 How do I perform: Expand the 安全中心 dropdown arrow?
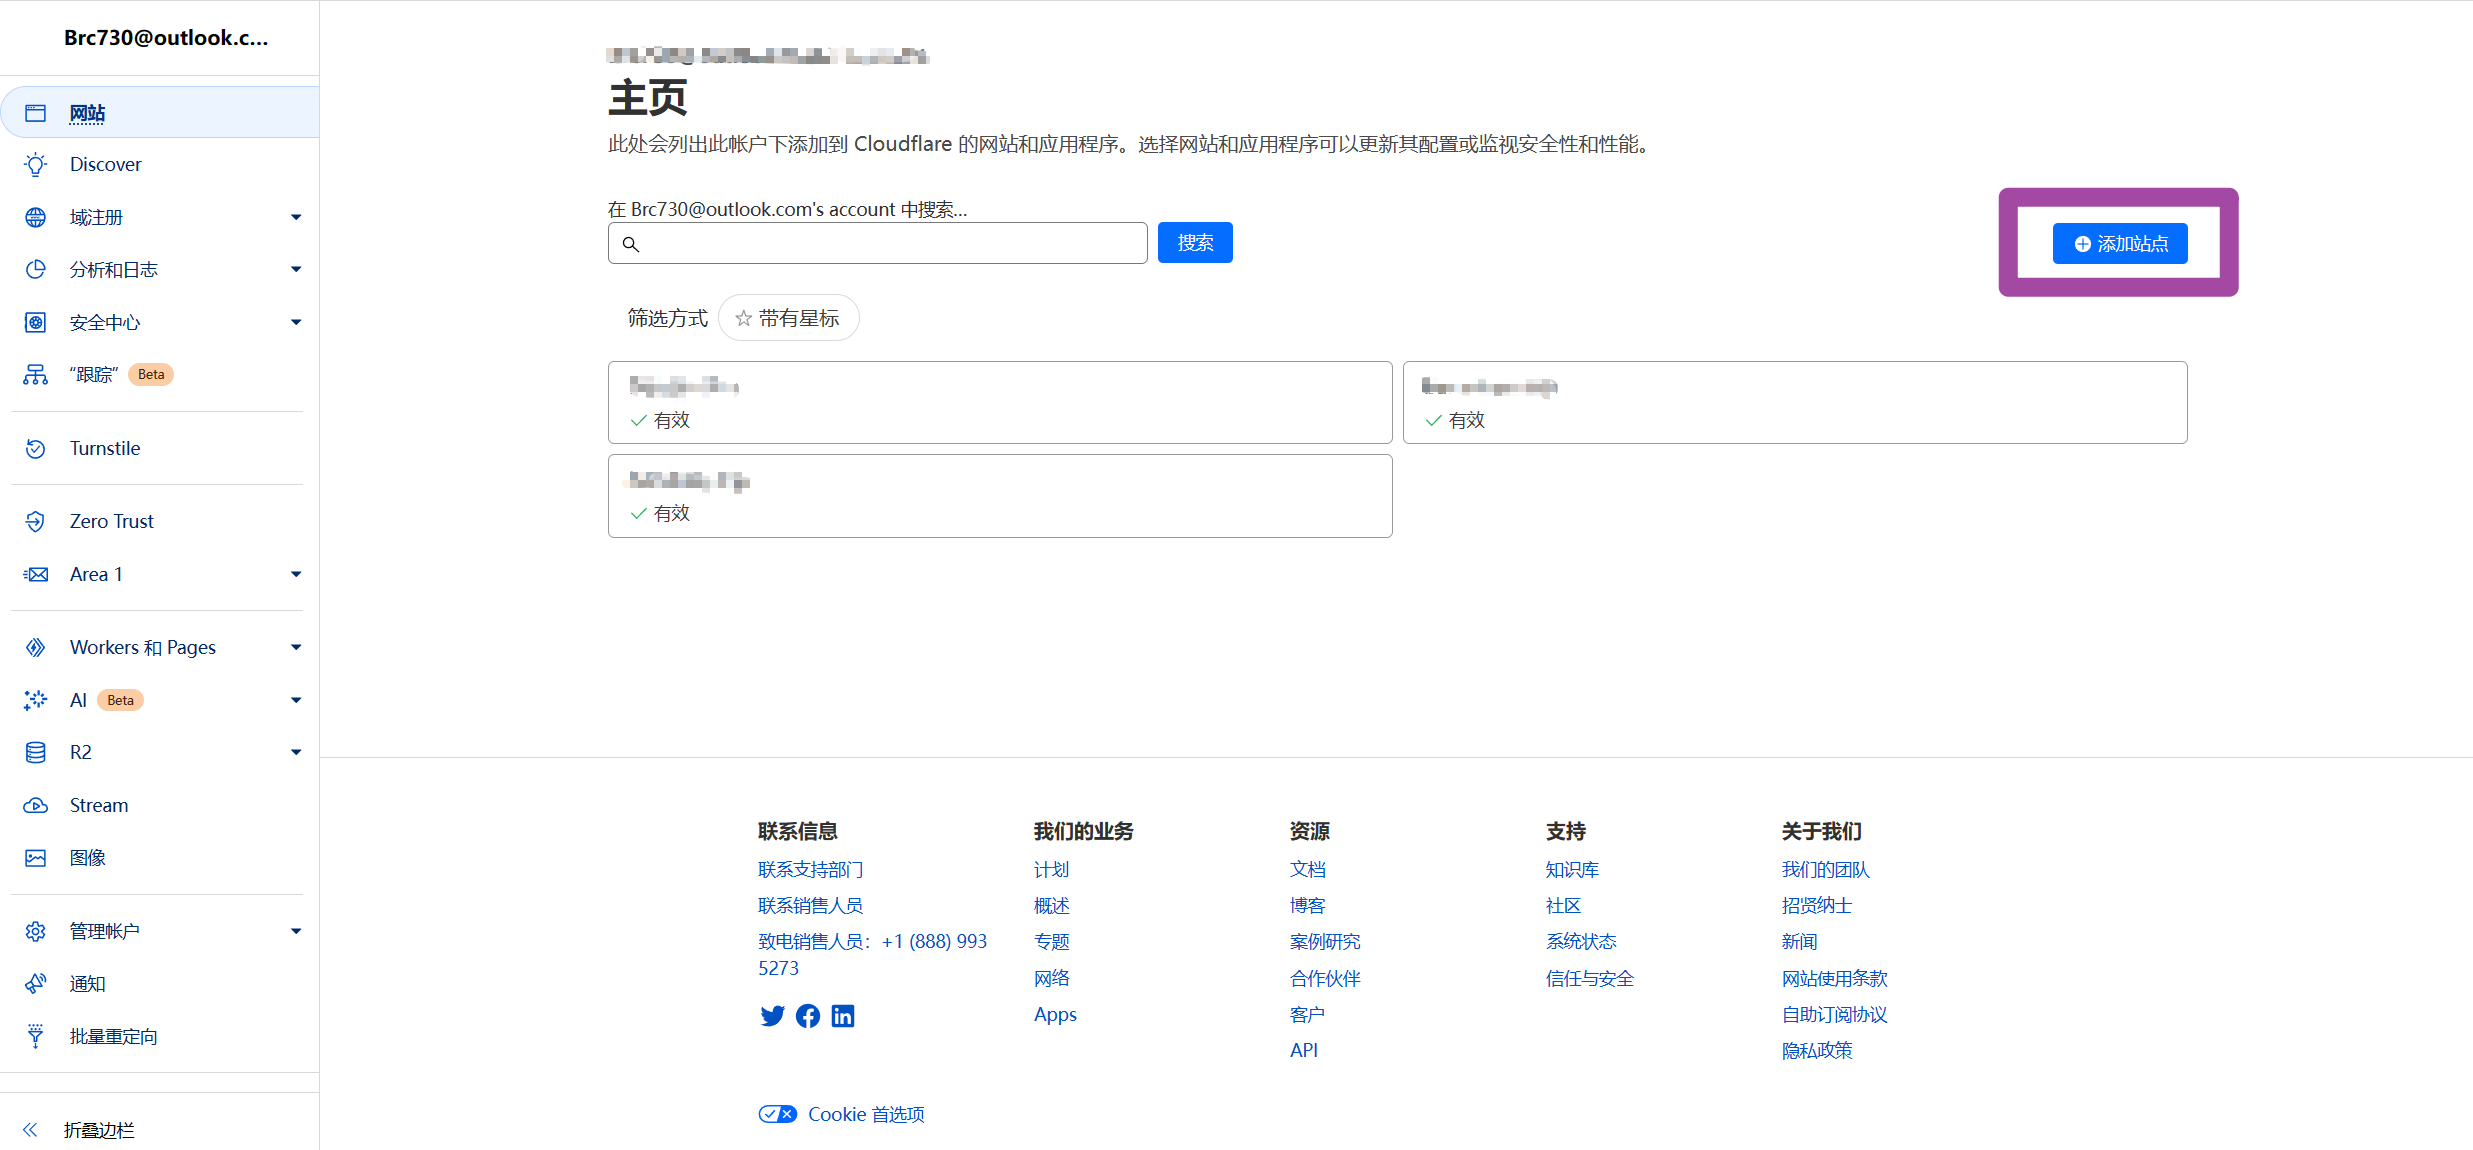[296, 322]
